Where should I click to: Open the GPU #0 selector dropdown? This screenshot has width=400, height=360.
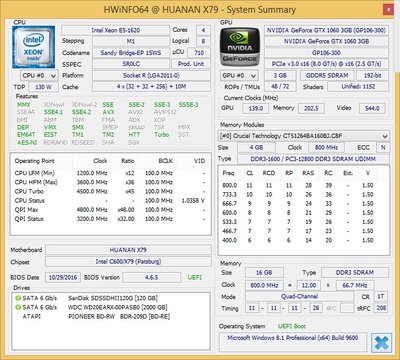[239, 76]
